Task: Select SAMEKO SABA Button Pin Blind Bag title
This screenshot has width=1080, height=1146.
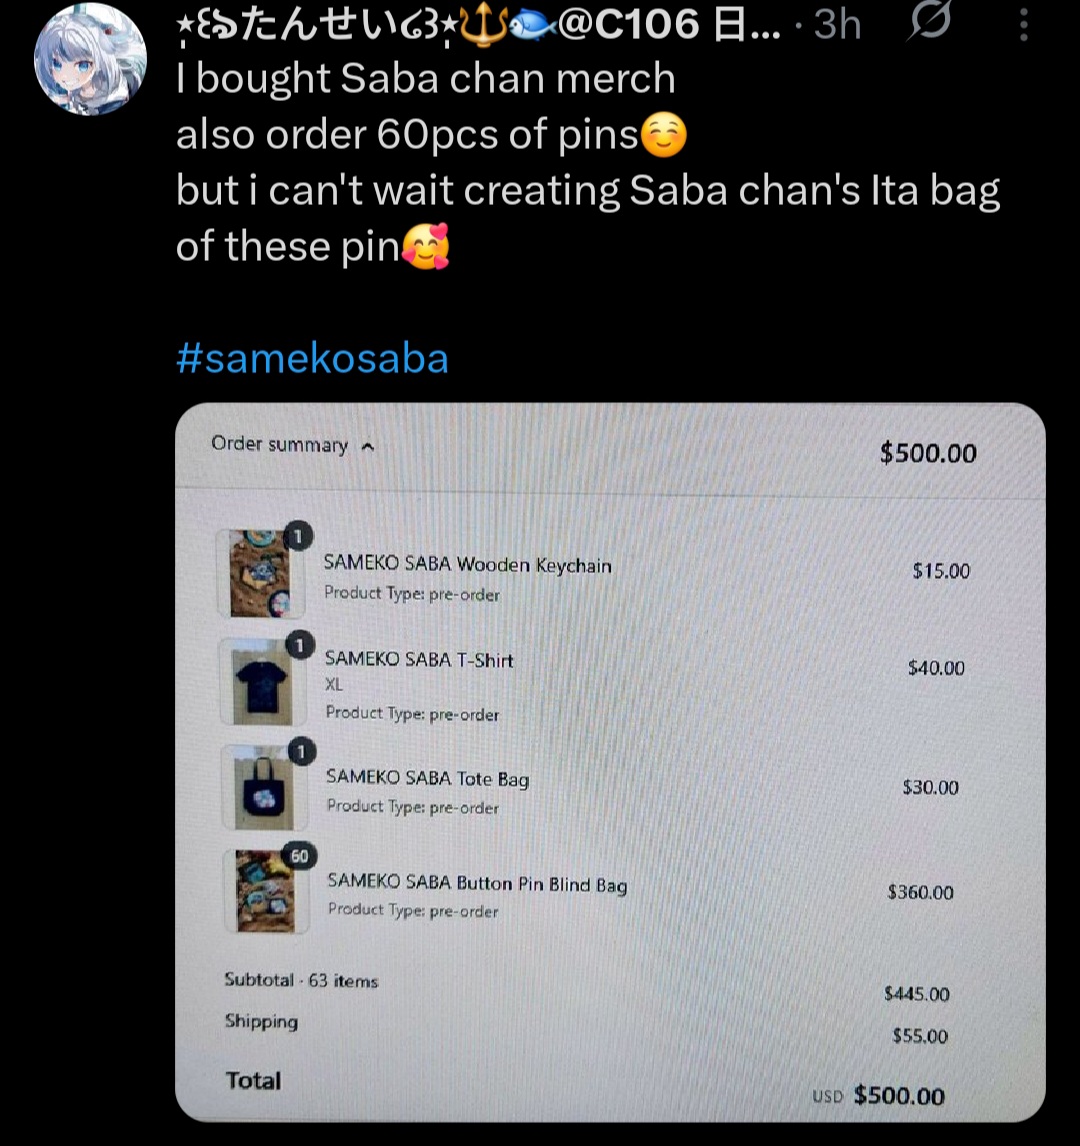Action: [477, 884]
